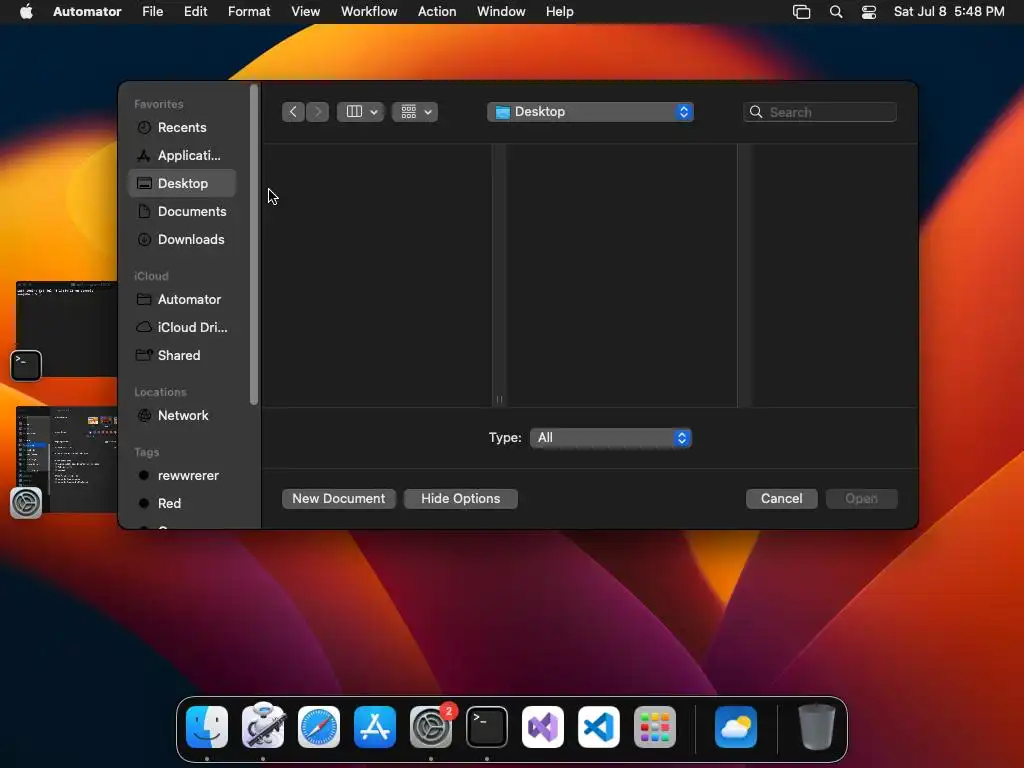Click the New Document button

tap(339, 499)
